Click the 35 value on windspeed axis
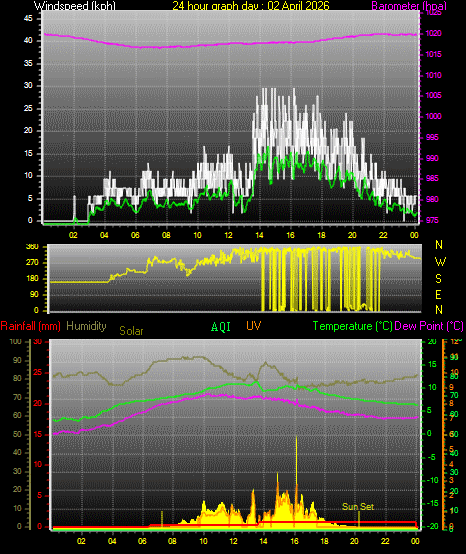 [x=28, y=63]
